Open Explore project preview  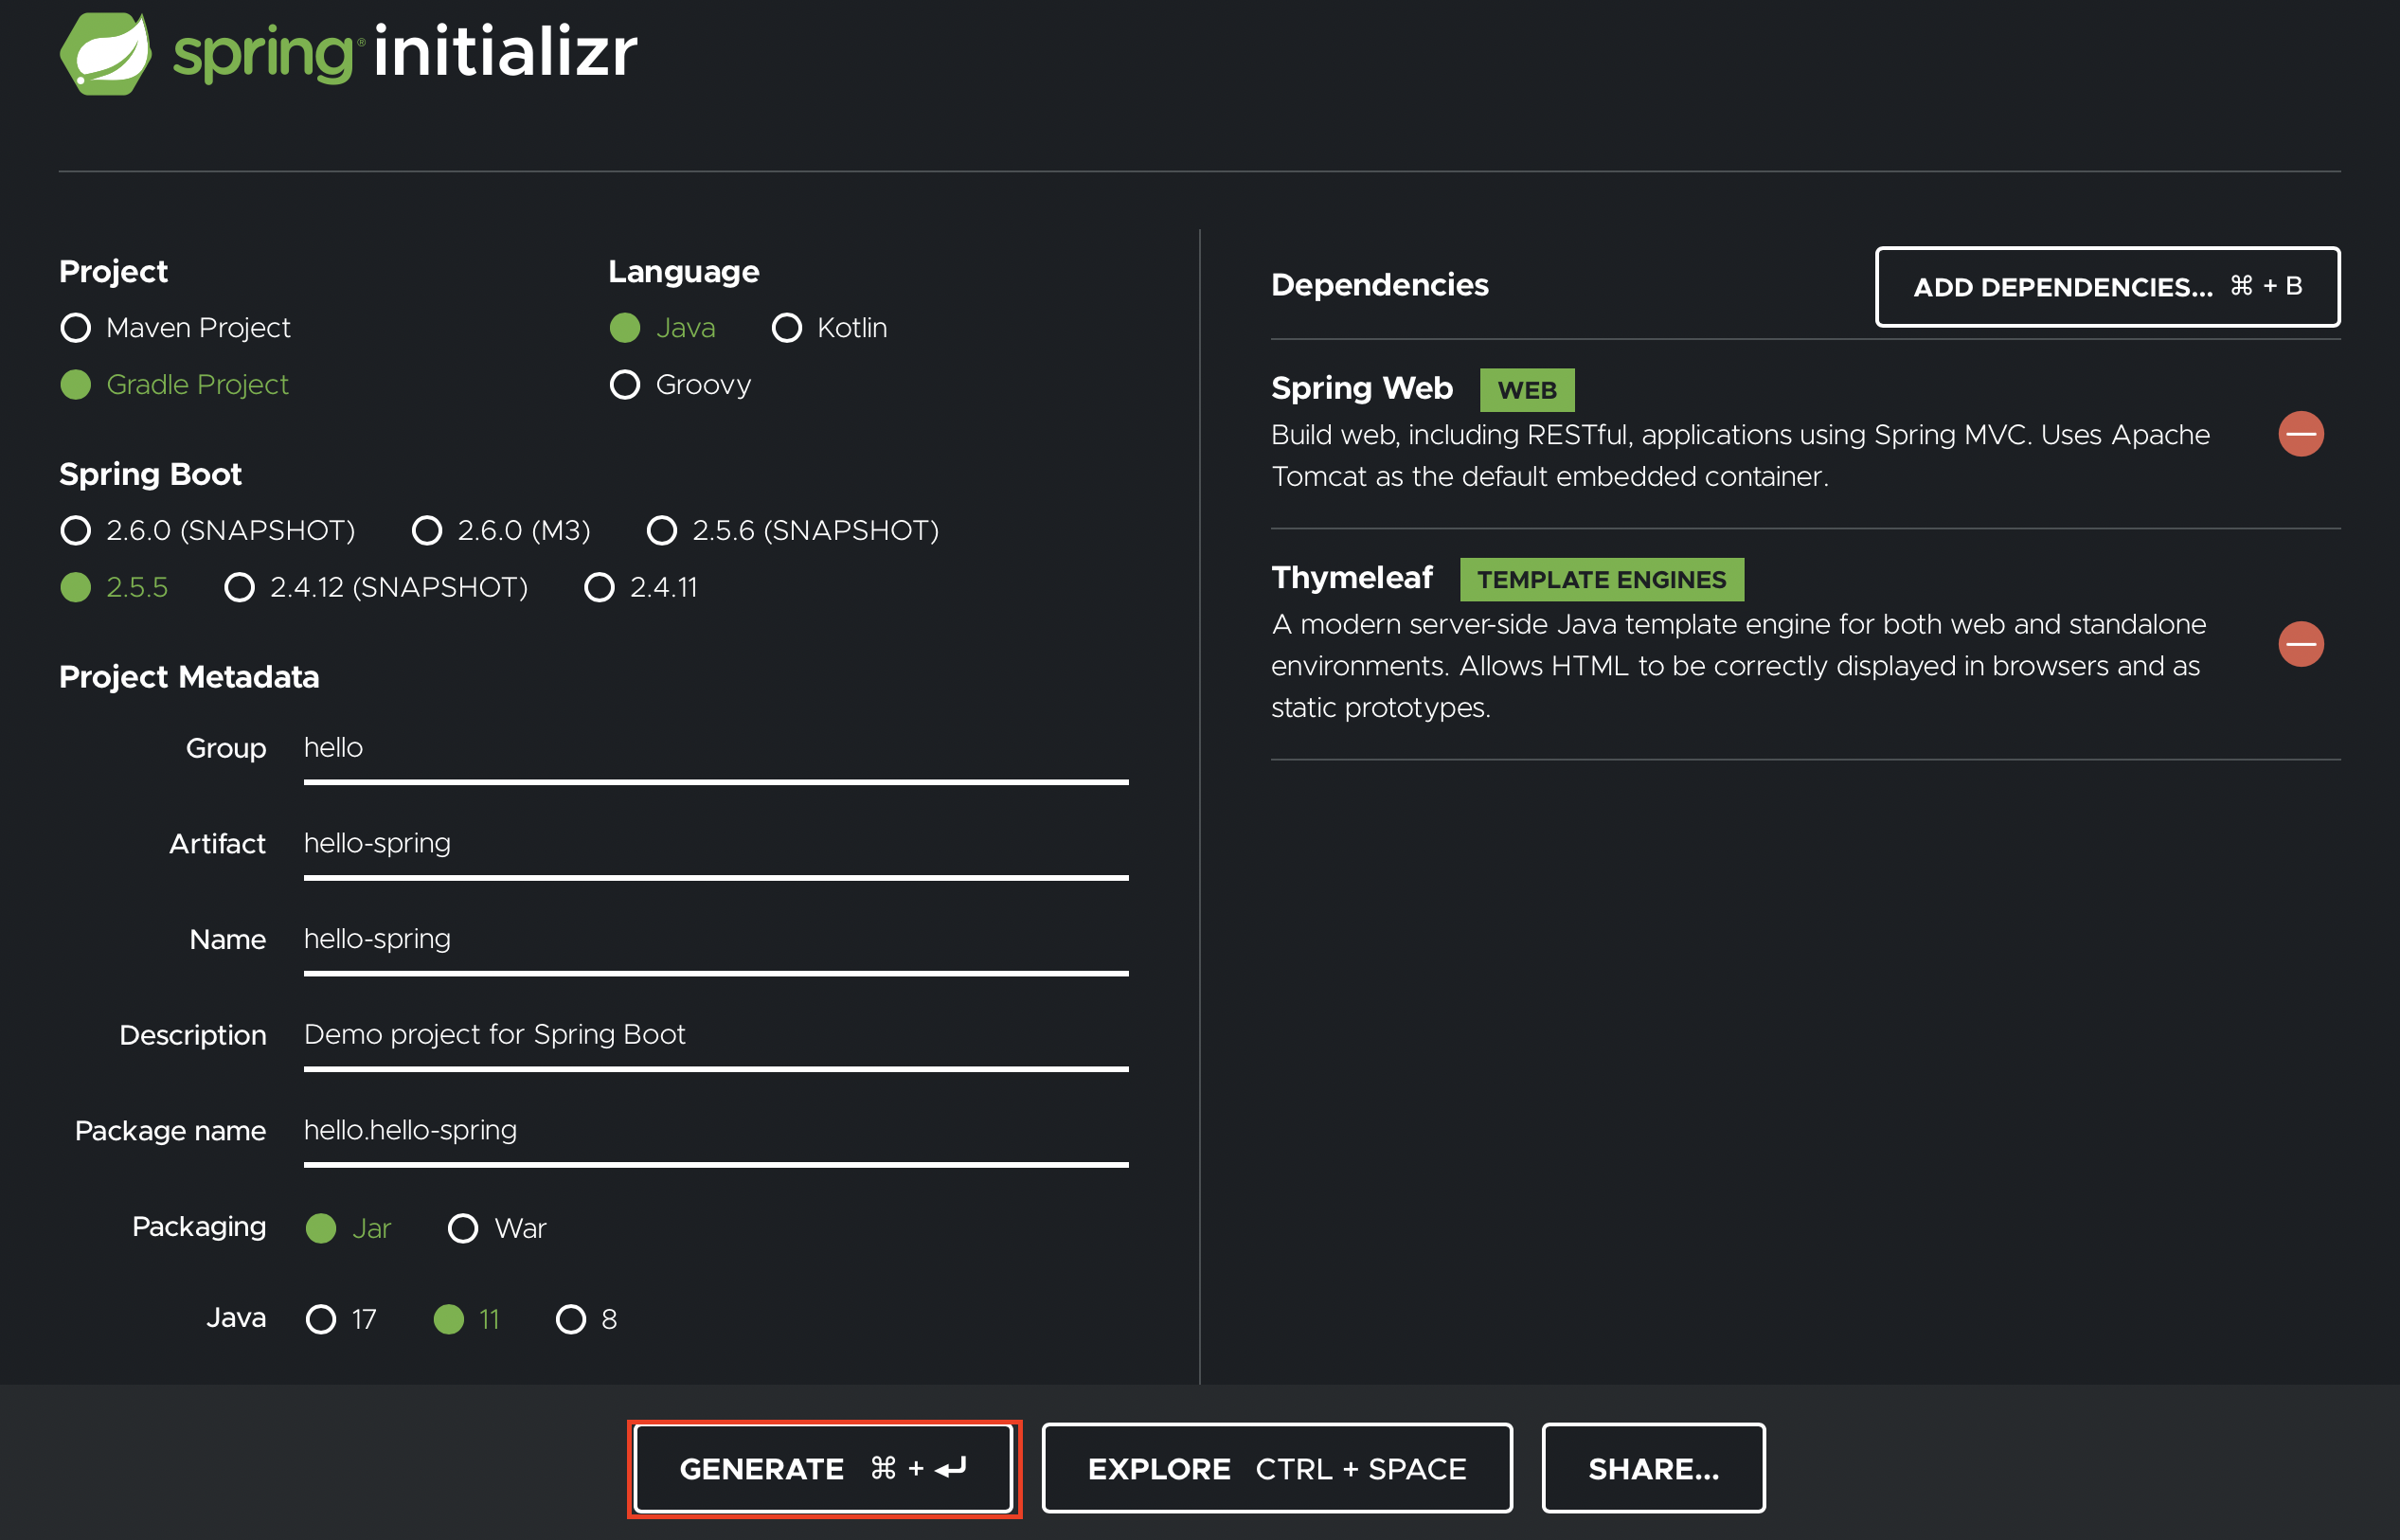1276,1469
